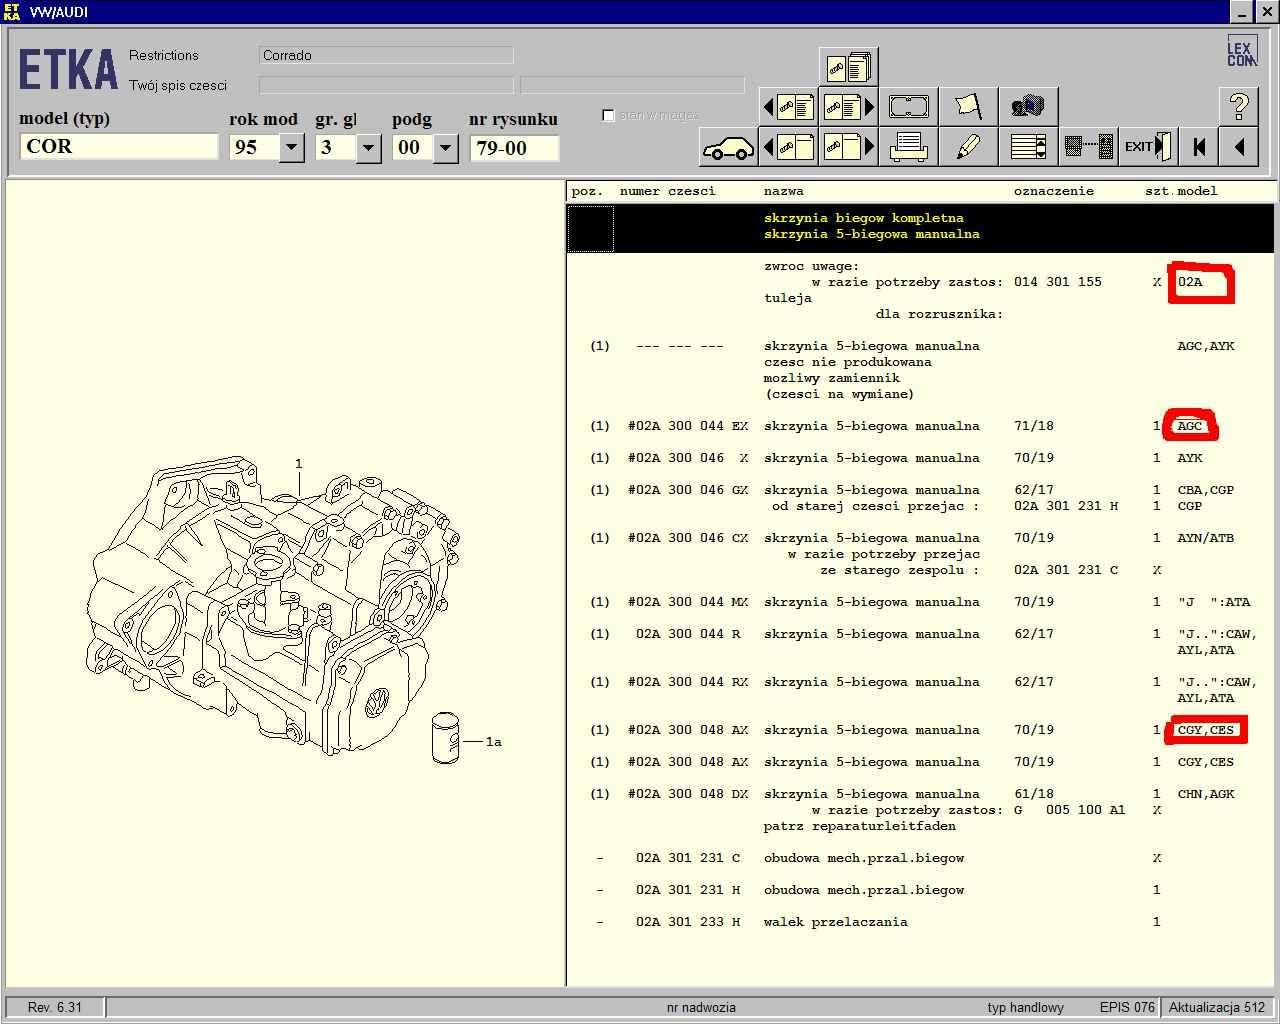Viewport: 1280px width, 1024px height.
Task: Click 'nr nadwozia' in the status bar
Action: [x=701, y=1007]
